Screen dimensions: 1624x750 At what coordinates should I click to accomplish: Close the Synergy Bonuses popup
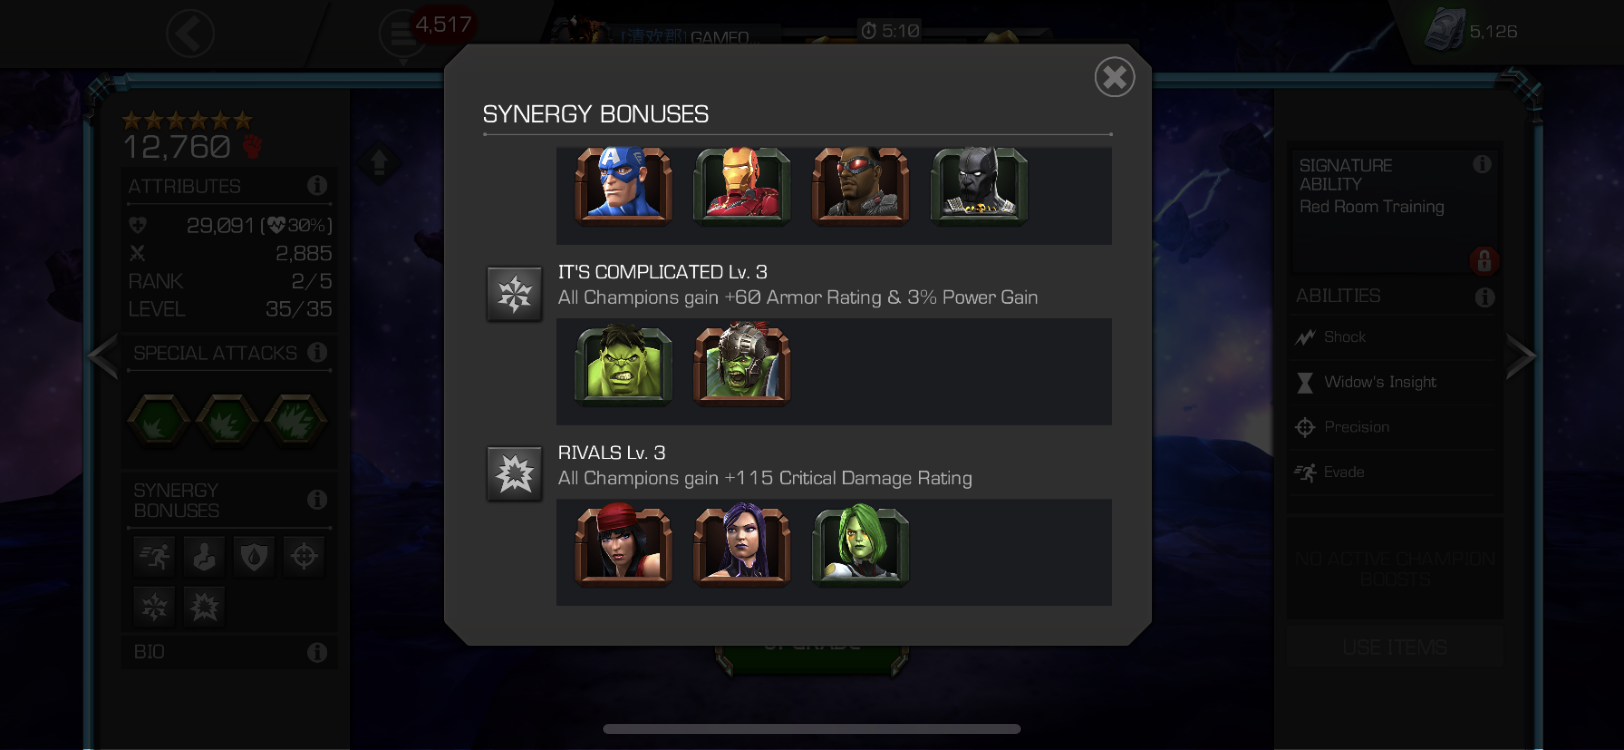[x=1114, y=77]
